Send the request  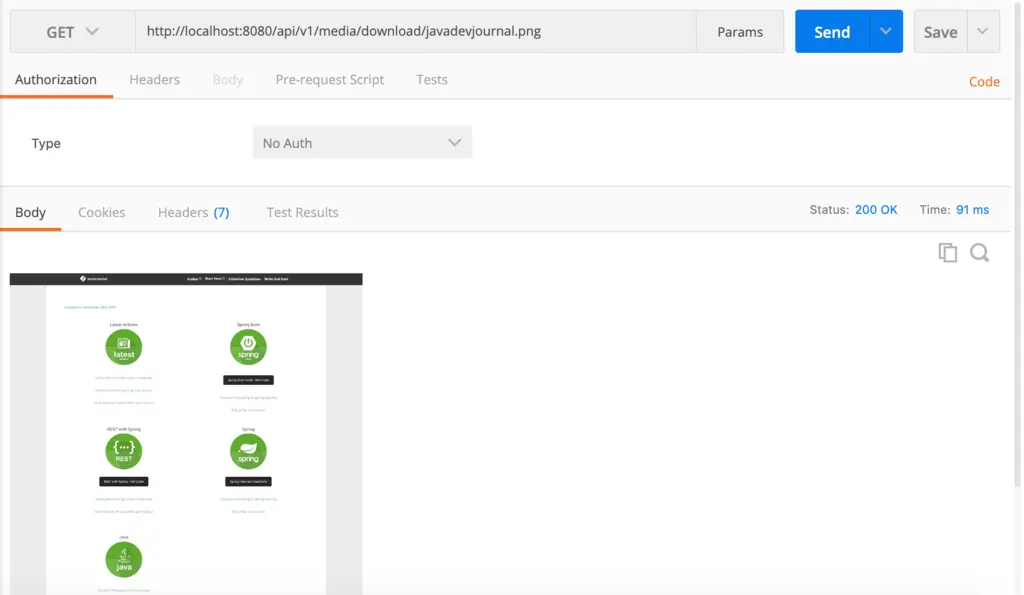click(832, 31)
